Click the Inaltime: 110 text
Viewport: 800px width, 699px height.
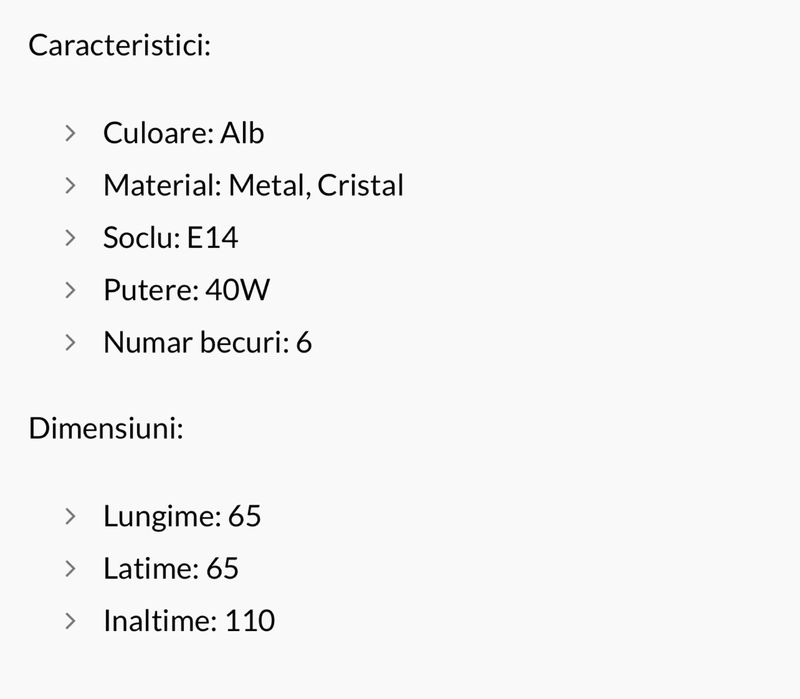click(x=188, y=621)
